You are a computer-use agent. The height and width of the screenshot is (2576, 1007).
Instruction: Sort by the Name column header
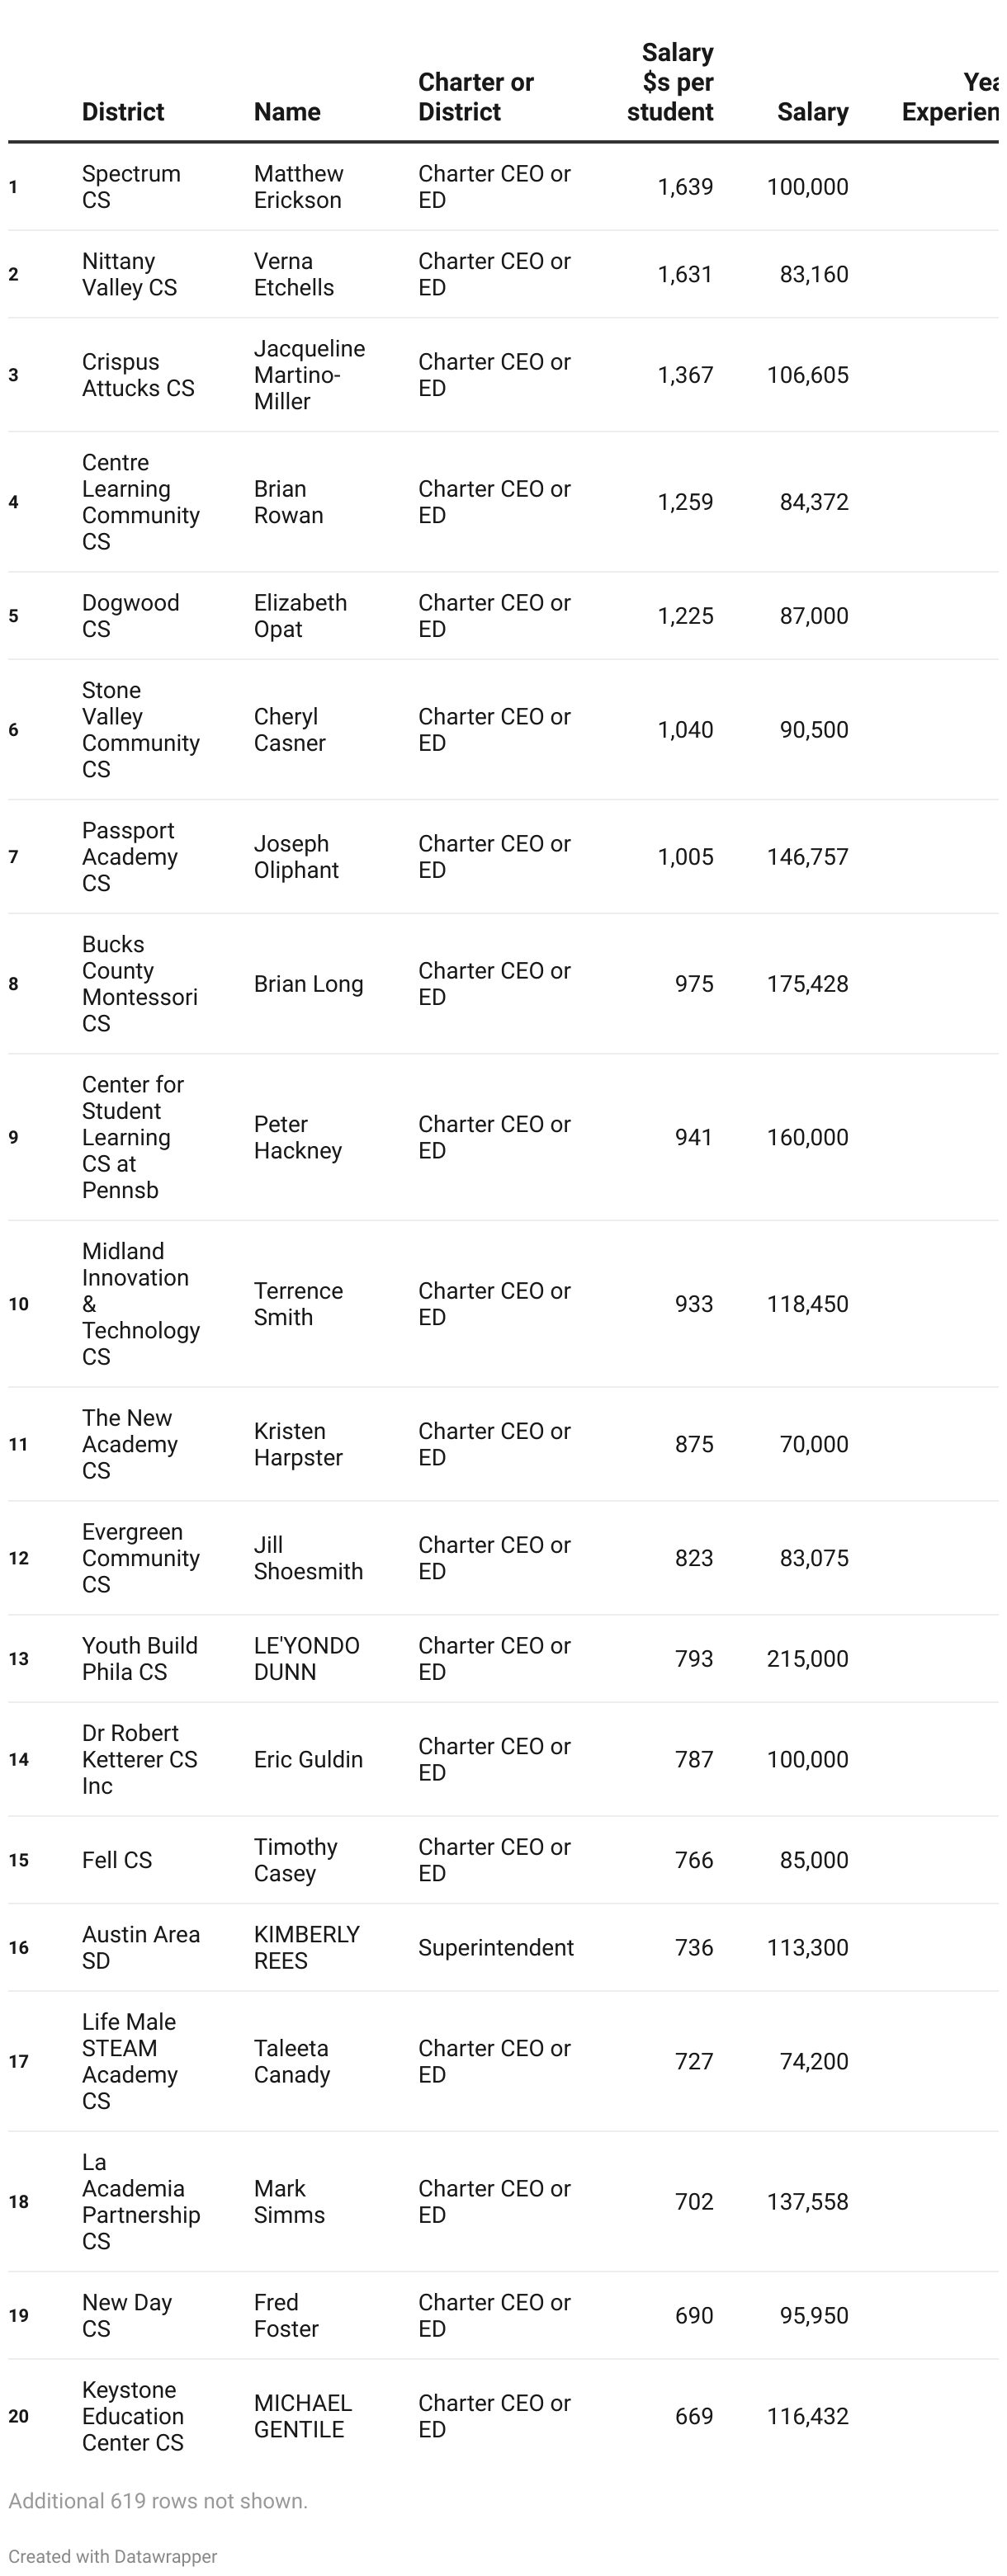(287, 112)
